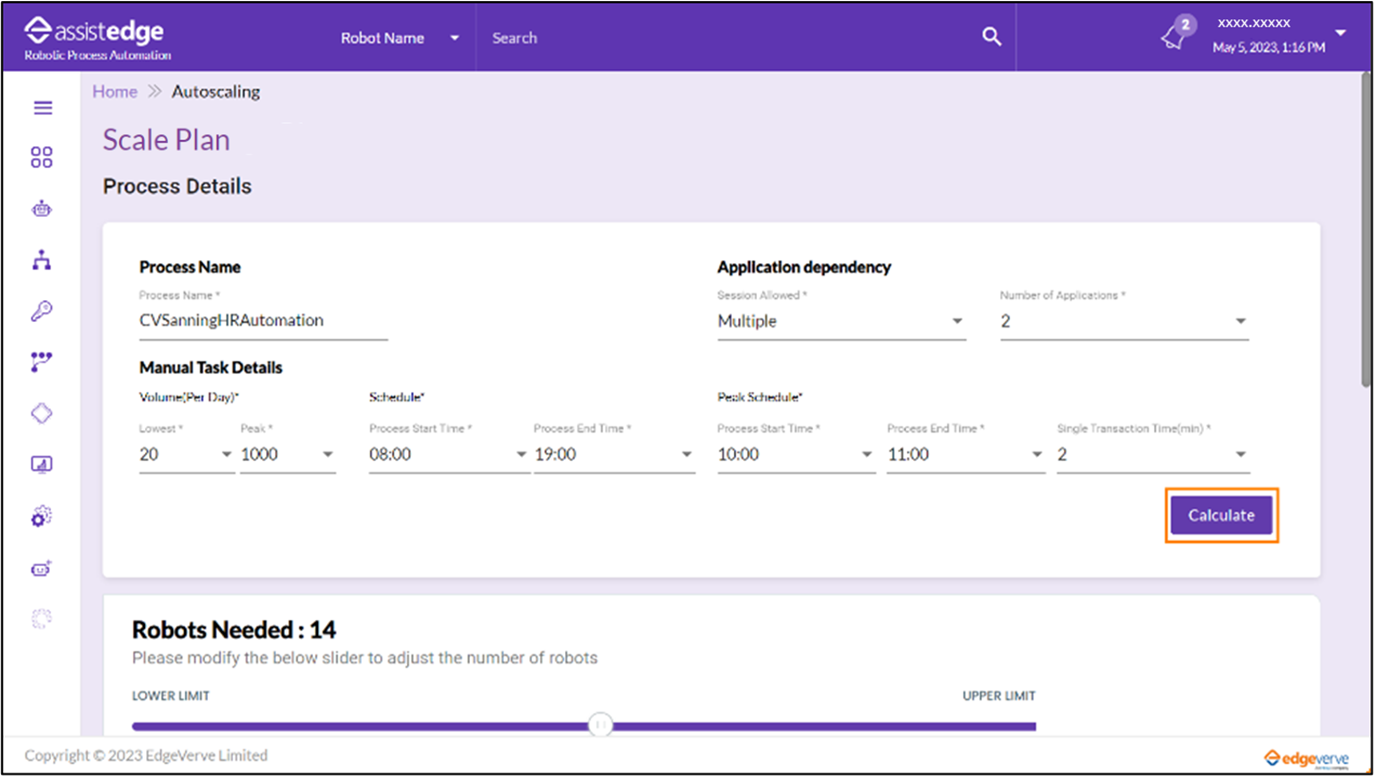The height and width of the screenshot is (776, 1376).
Task: Click the Process Name input field
Action: pos(263,321)
